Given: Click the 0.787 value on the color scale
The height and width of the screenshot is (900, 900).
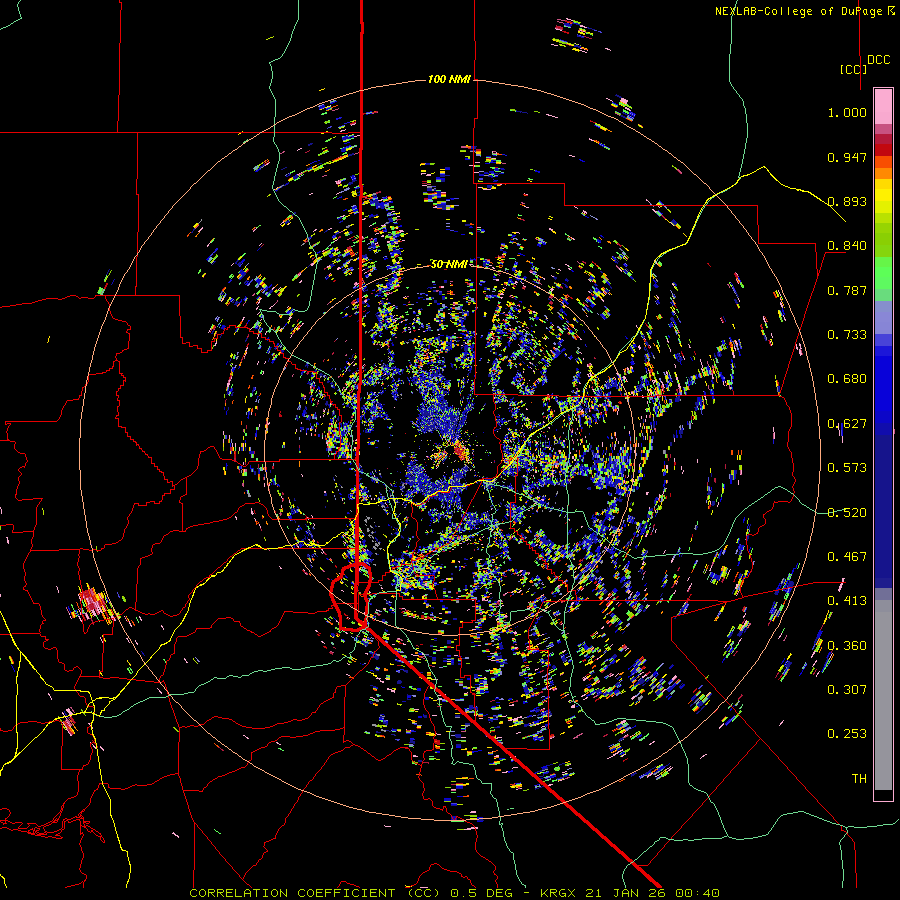Looking at the screenshot, I should click(x=847, y=290).
